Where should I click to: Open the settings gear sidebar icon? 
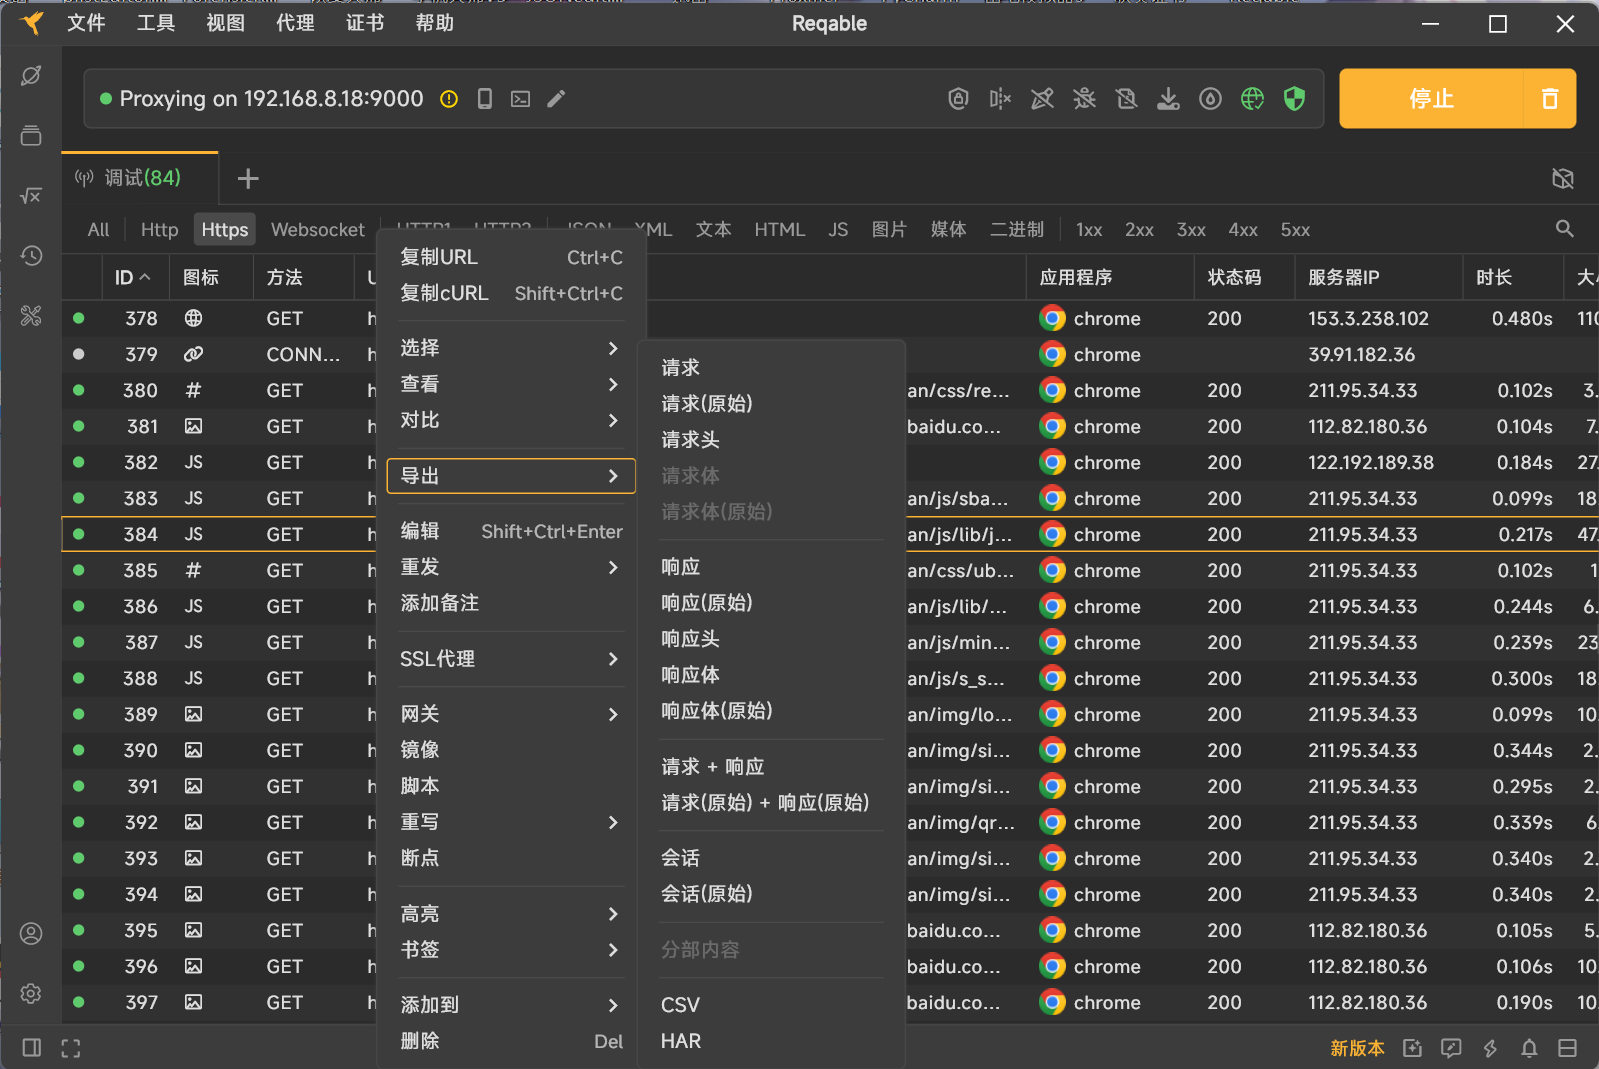(31, 993)
